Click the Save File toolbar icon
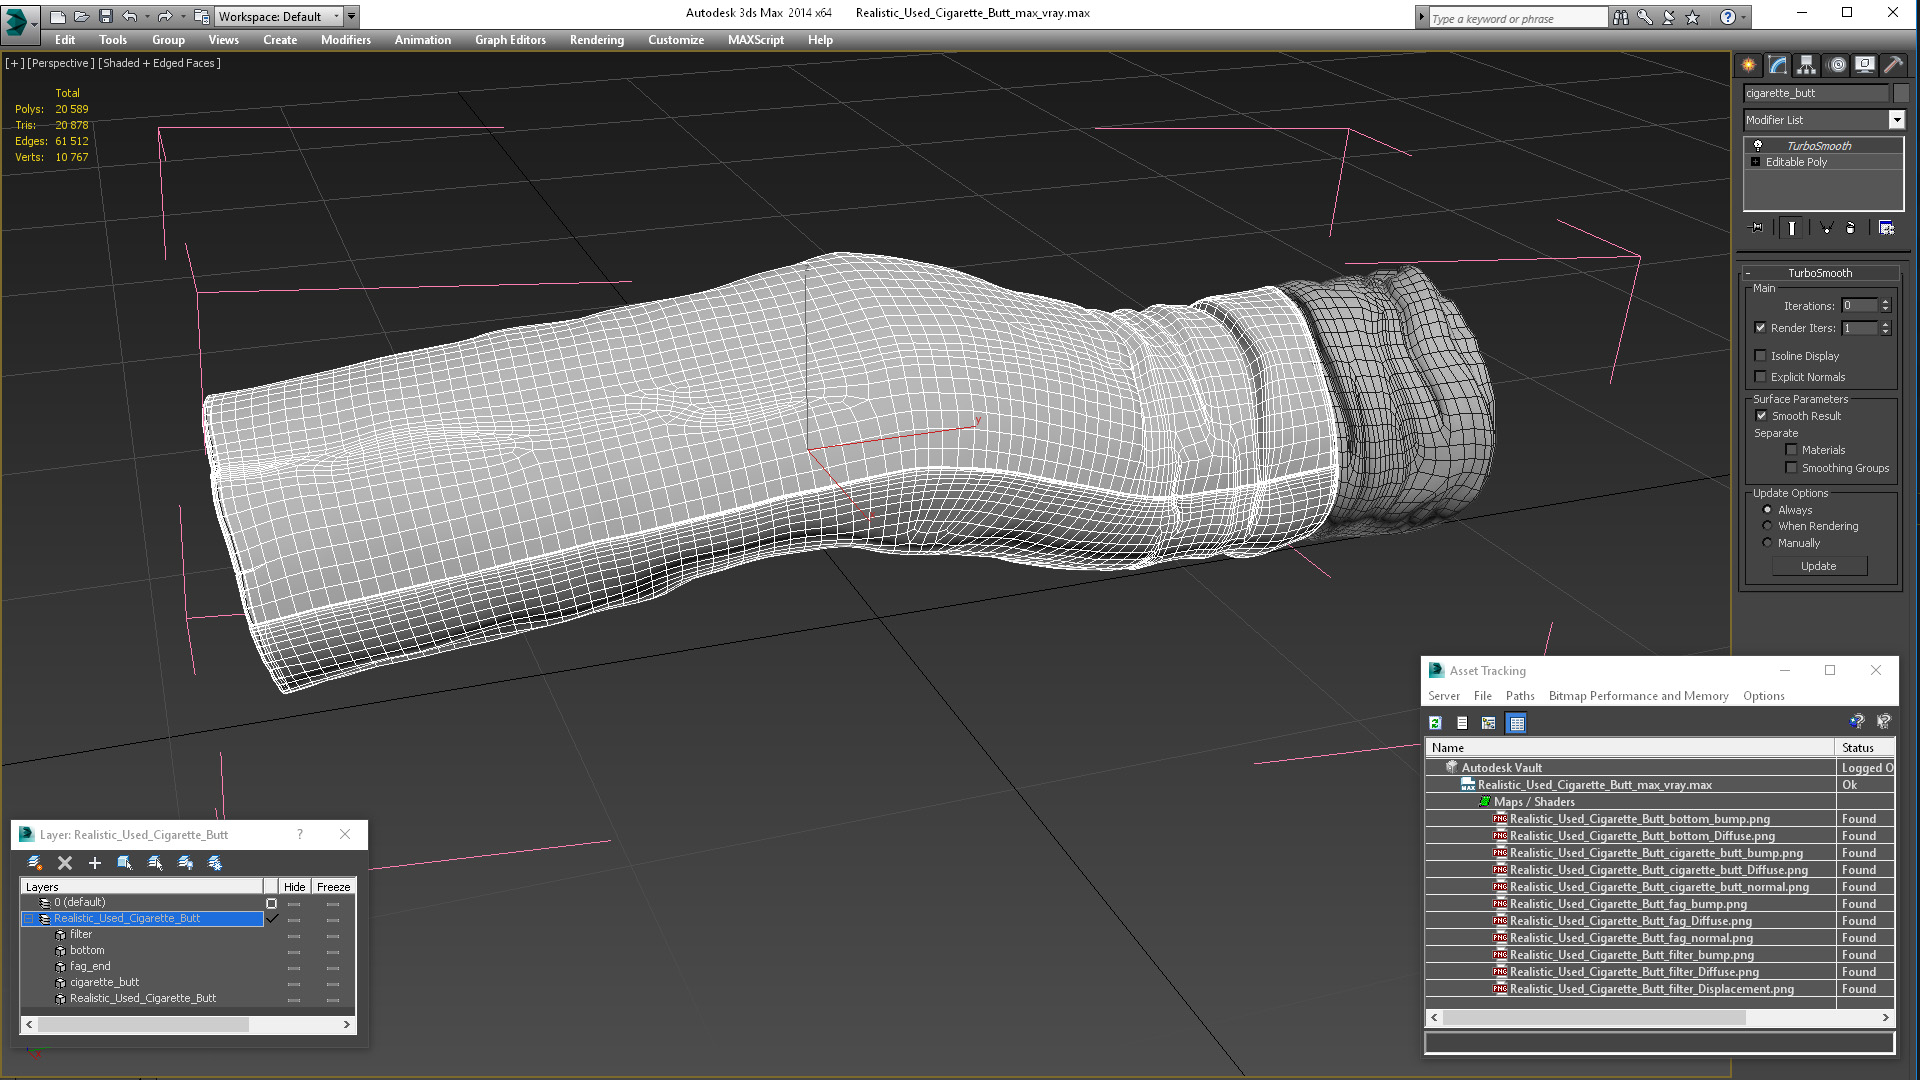Screen dimensions: 1920x1080 [105, 16]
